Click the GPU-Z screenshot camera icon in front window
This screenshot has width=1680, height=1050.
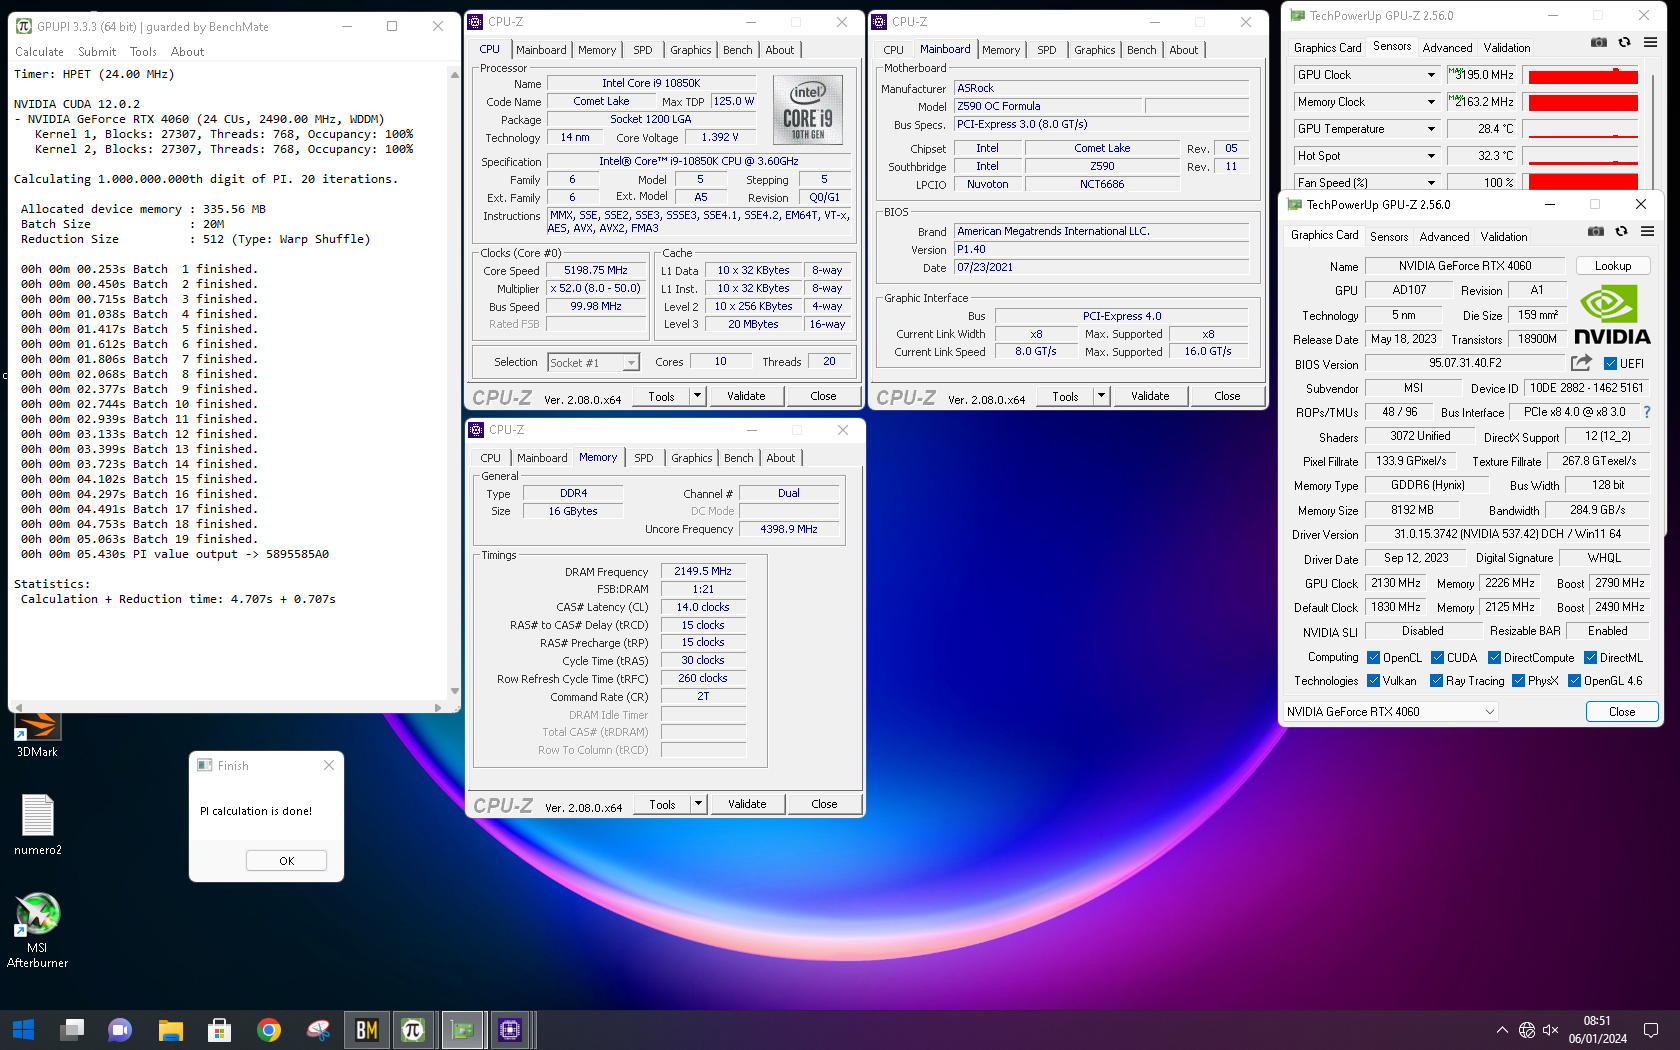[x=1595, y=231]
